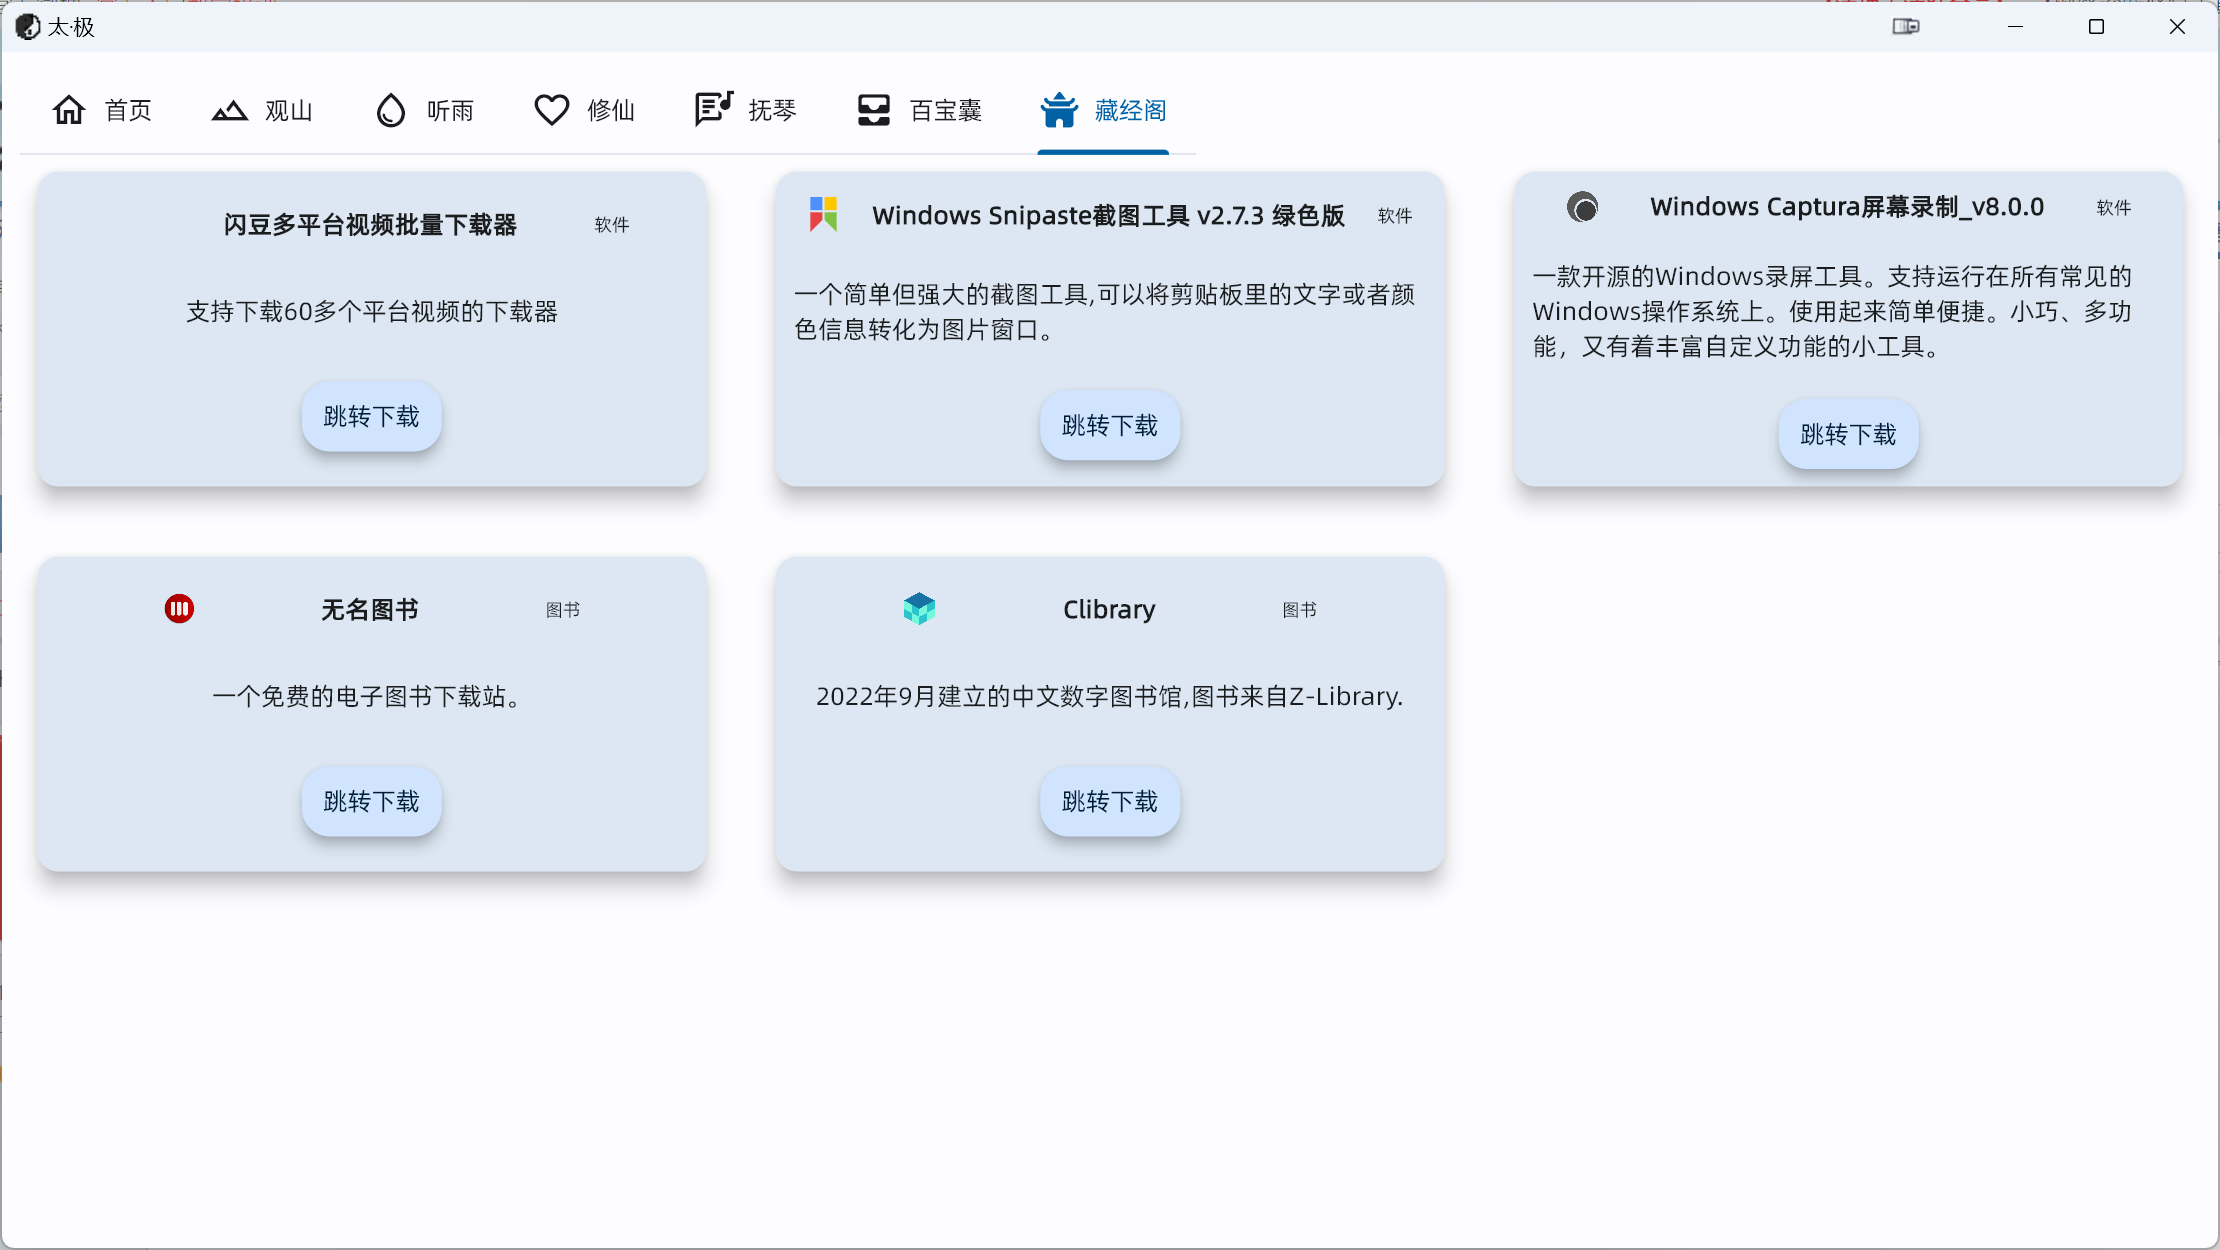Click the heart icon for 修仙
The height and width of the screenshot is (1250, 2220).
pyautogui.click(x=551, y=110)
